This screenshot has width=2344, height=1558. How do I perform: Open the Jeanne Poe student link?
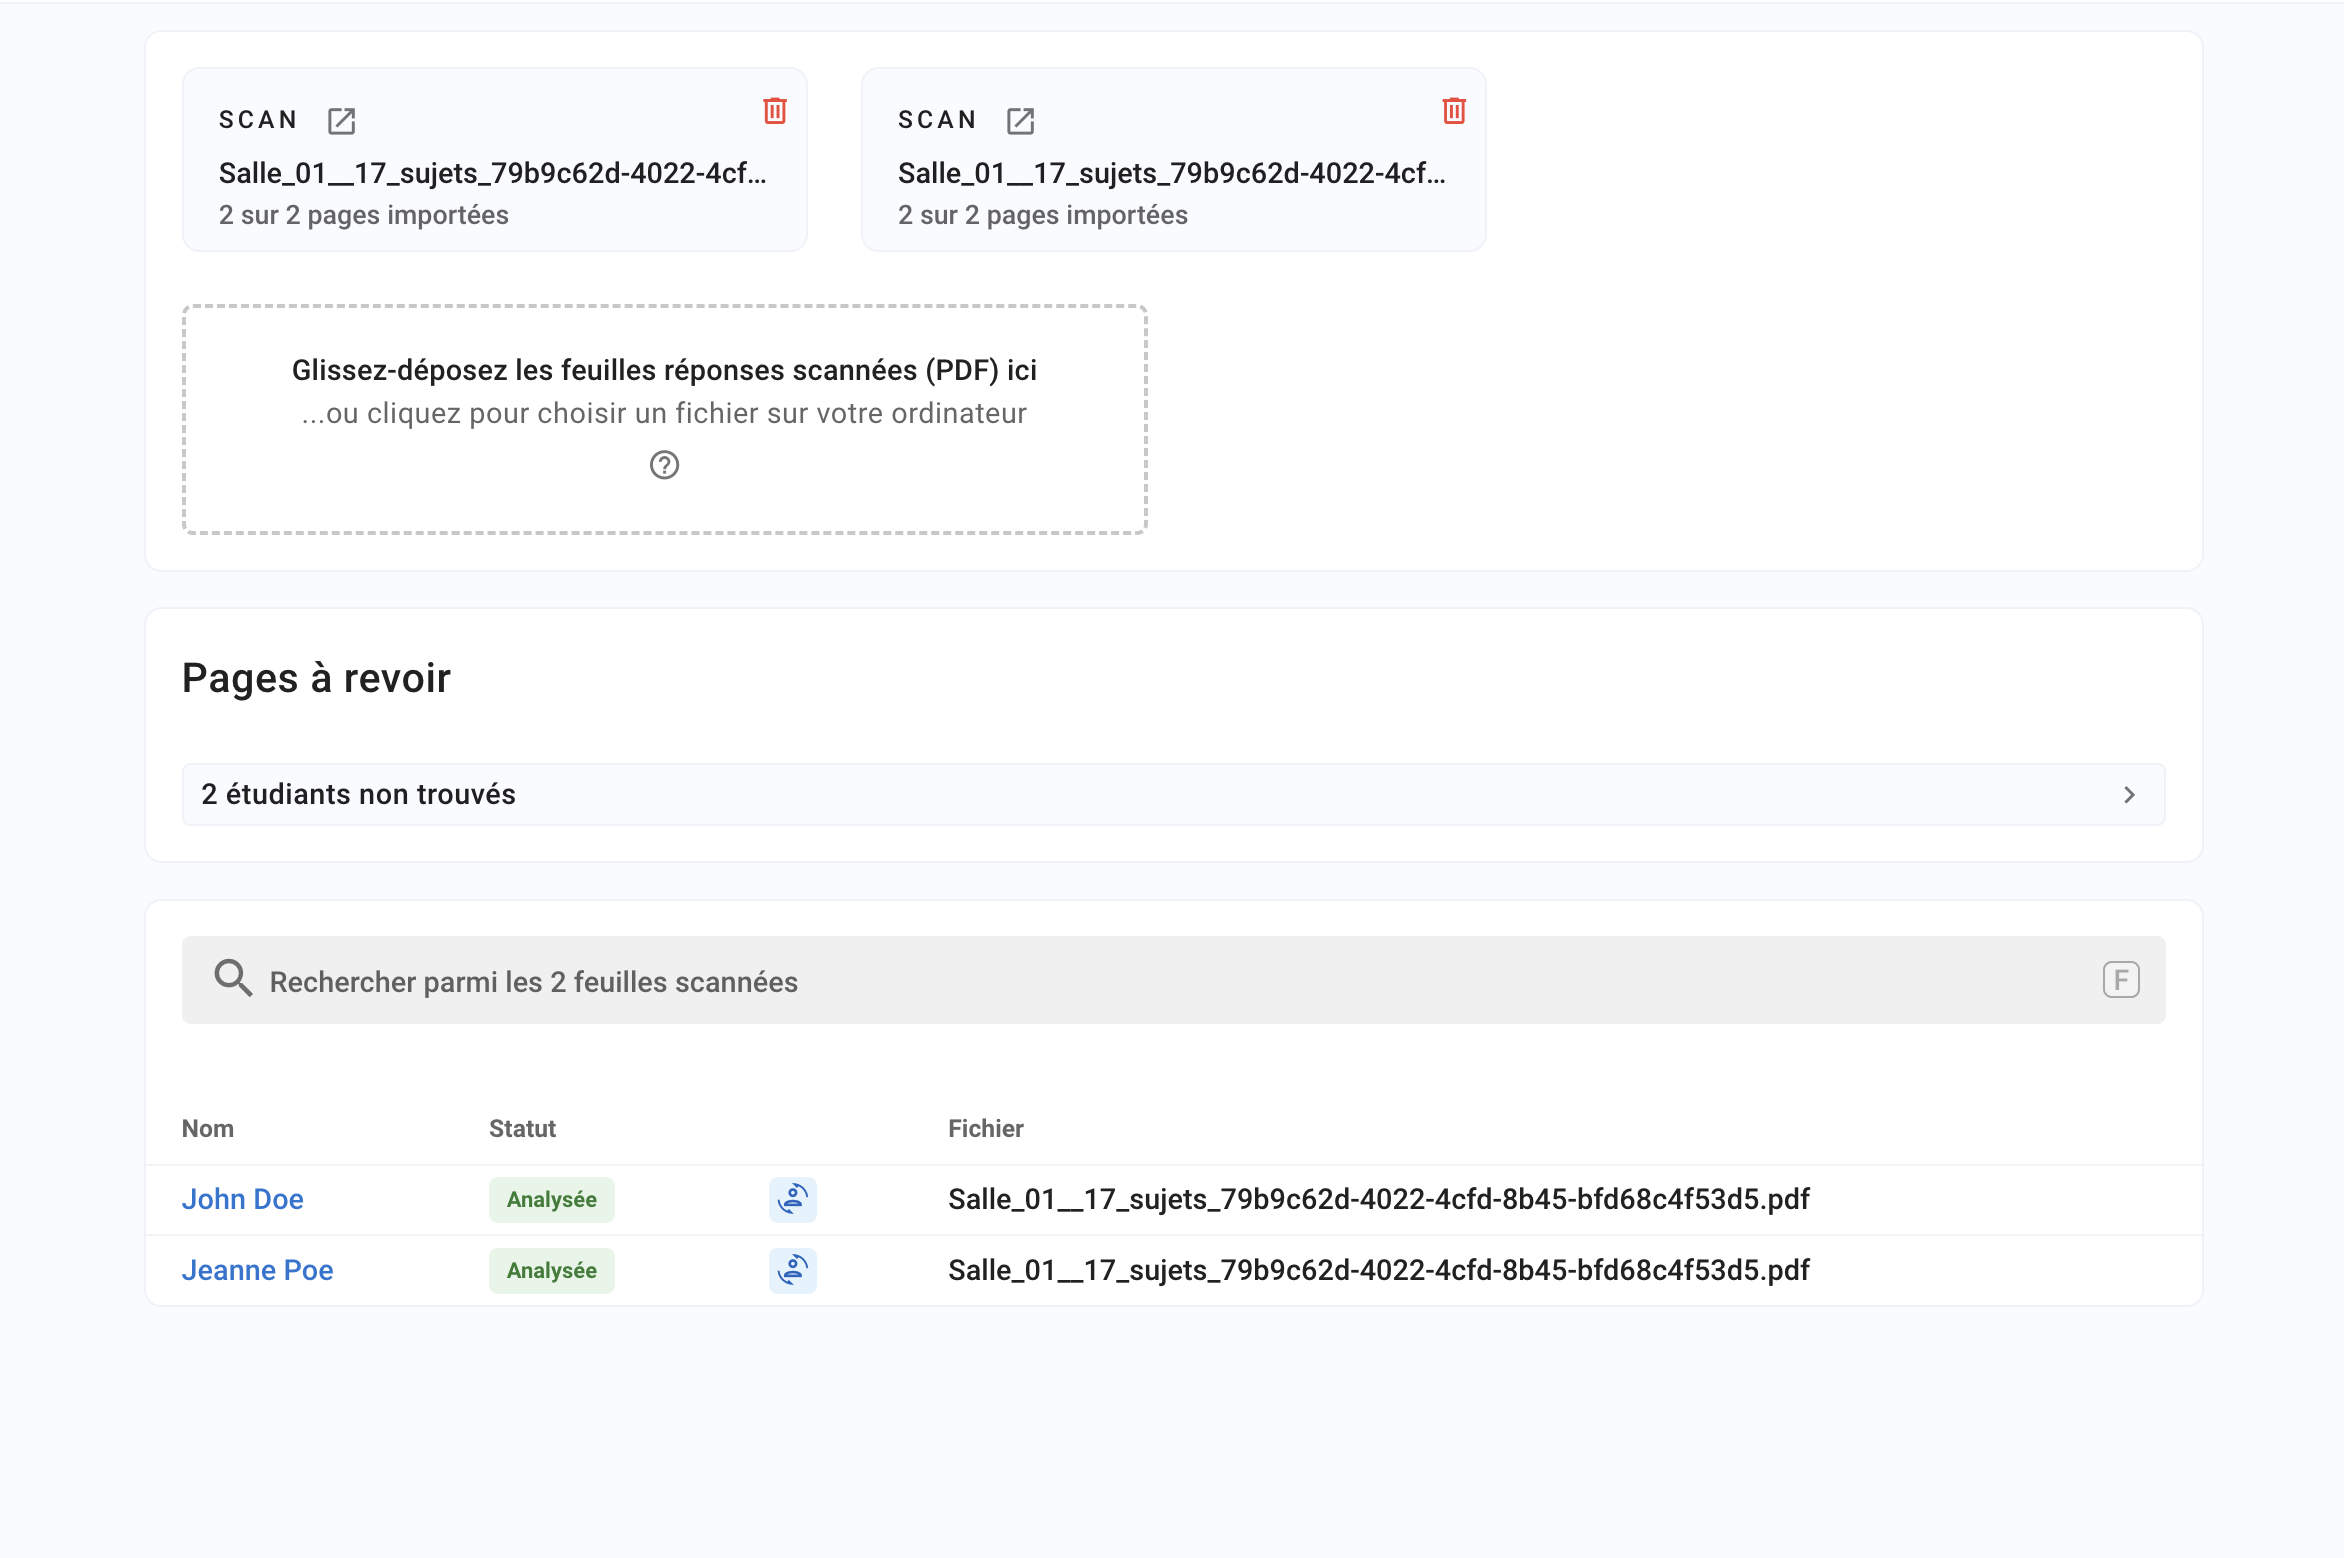point(258,1270)
